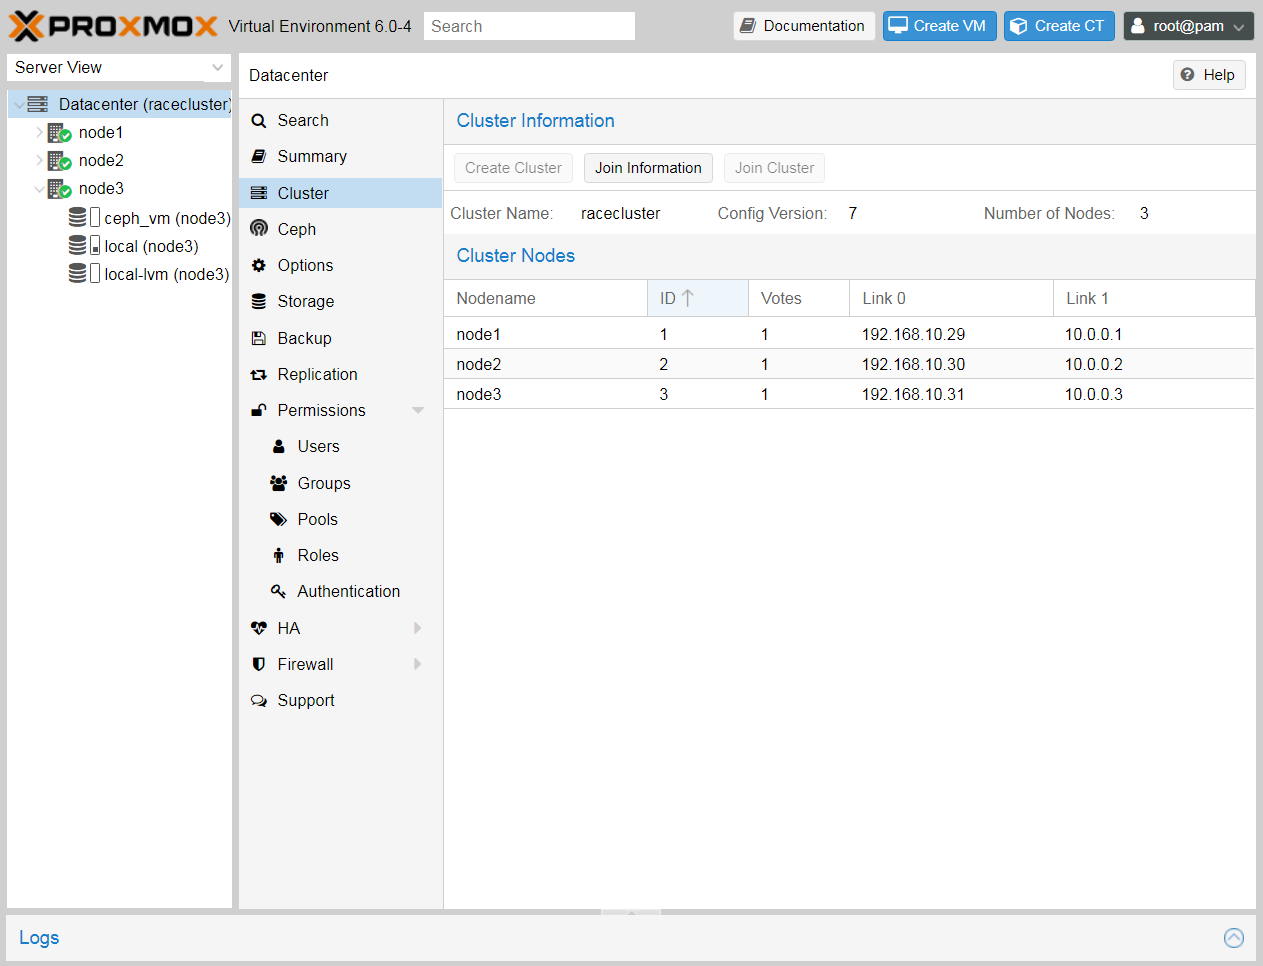Image resolution: width=1263 pixels, height=966 pixels.
Task: Collapse node3 in the tree
Action: point(39,188)
